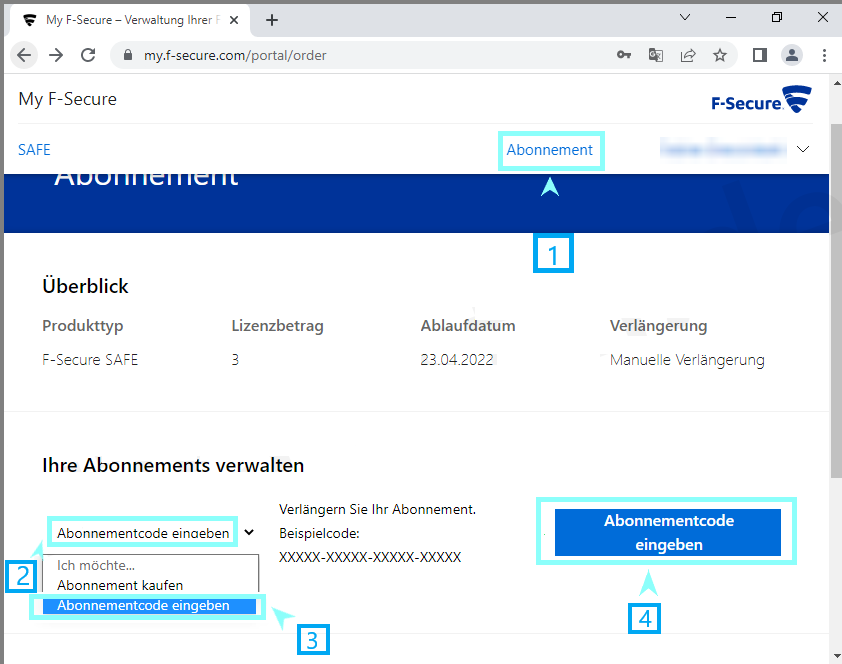Image resolution: width=842 pixels, height=664 pixels.
Task: Open saved passwords key icon
Action: (x=623, y=55)
